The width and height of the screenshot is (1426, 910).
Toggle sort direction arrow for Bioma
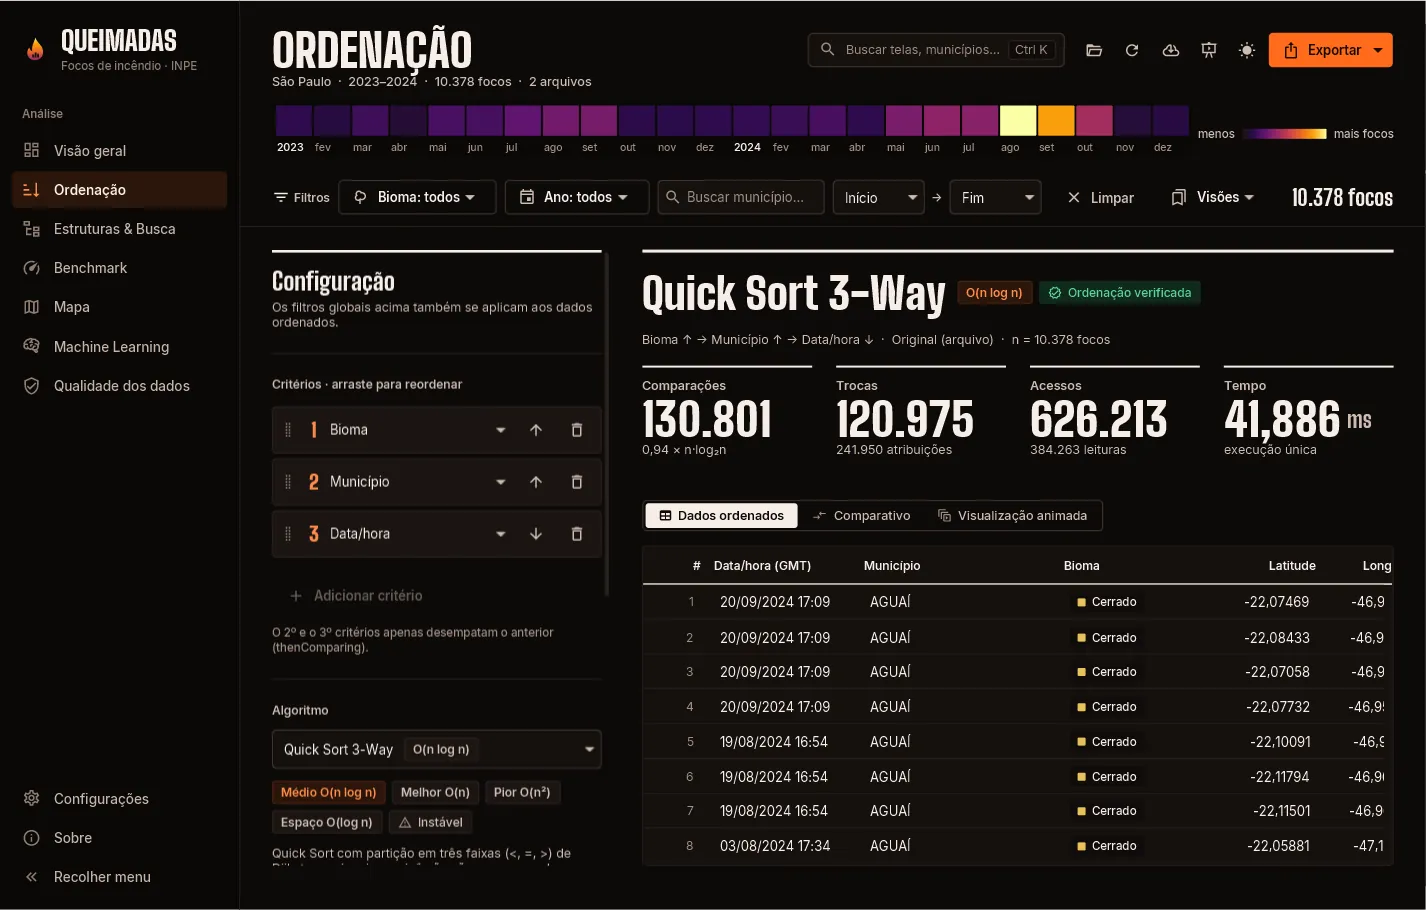(536, 430)
